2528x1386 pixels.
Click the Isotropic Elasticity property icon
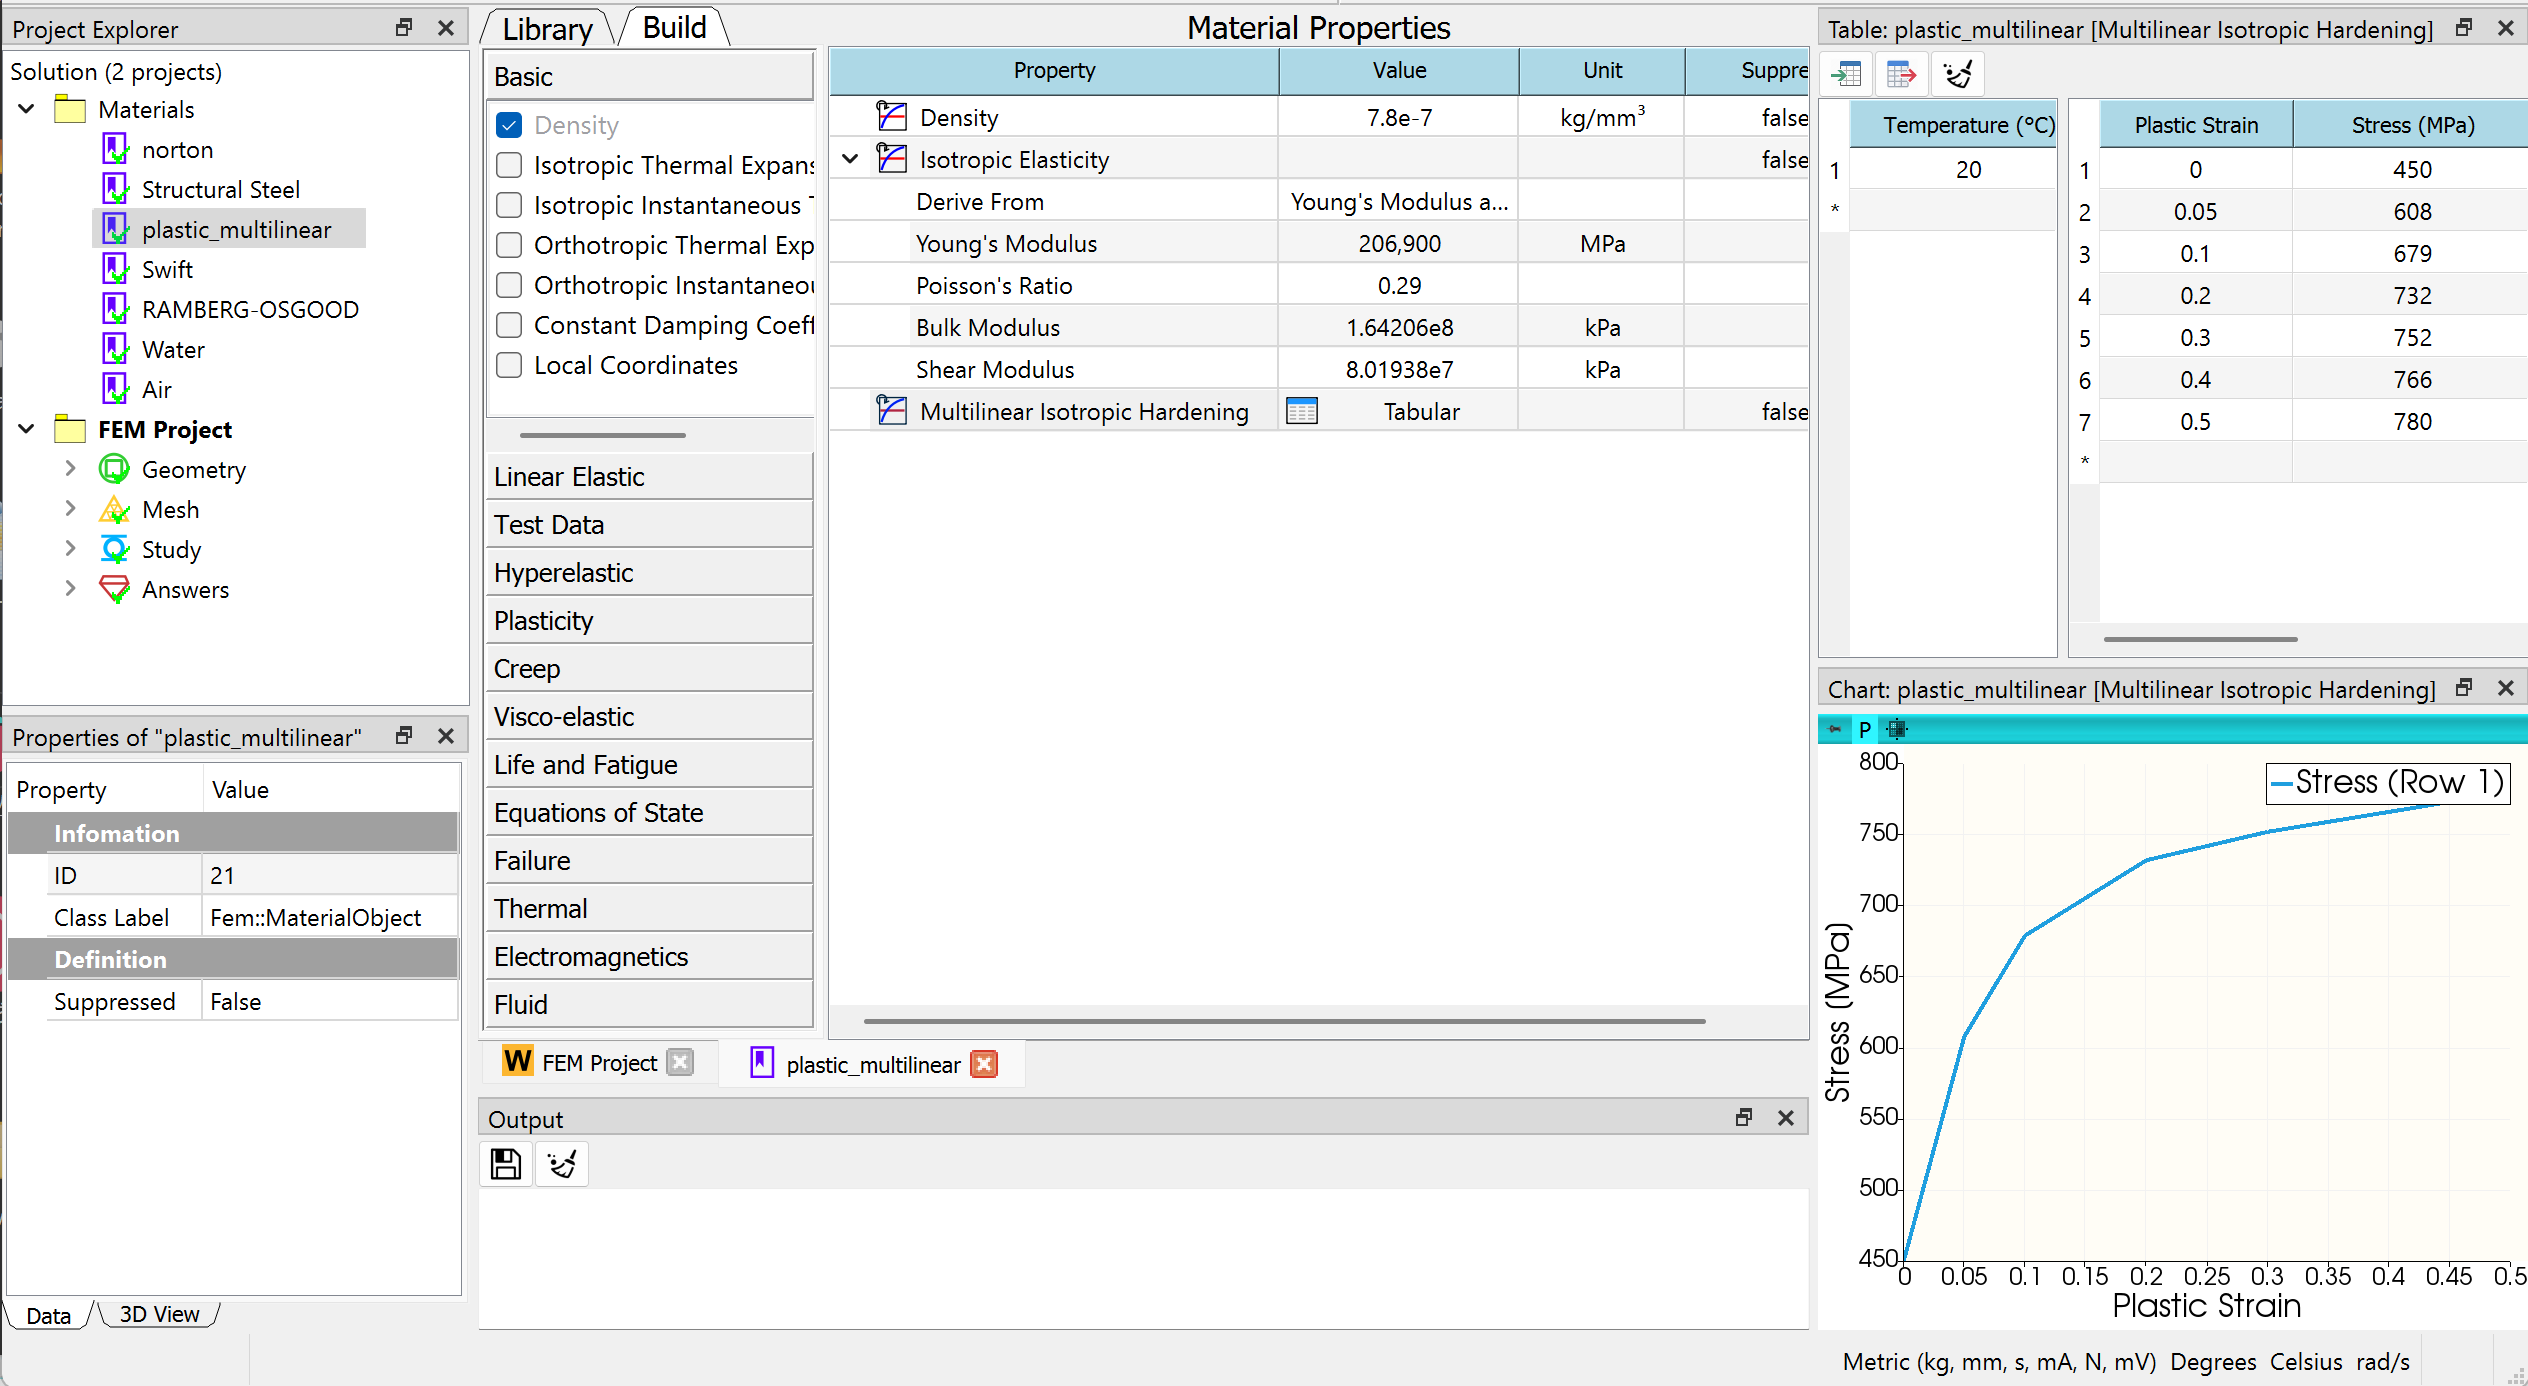891,159
